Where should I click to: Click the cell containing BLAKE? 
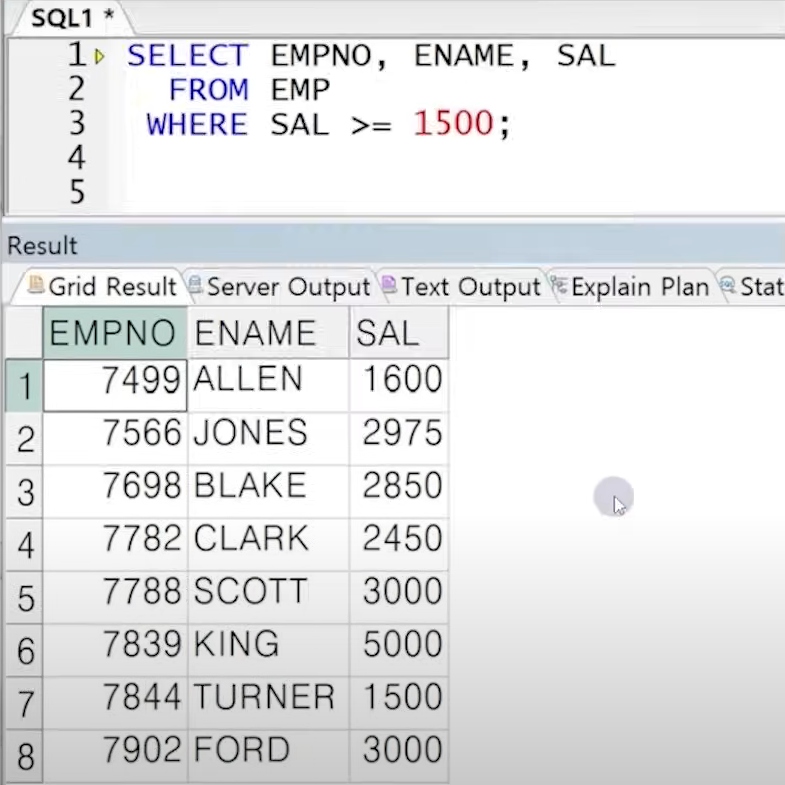[x=268, y=492]
